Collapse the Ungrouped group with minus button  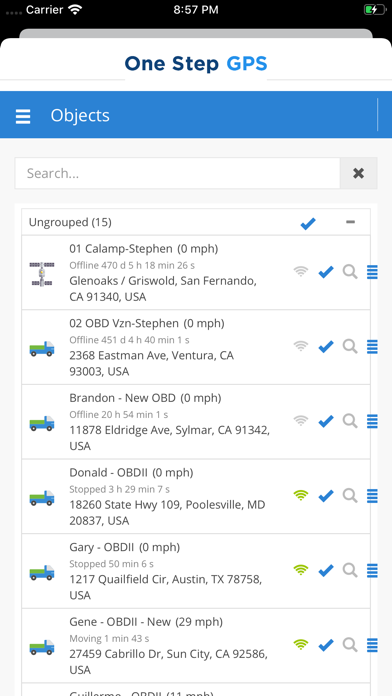click(x=350, y=222)
